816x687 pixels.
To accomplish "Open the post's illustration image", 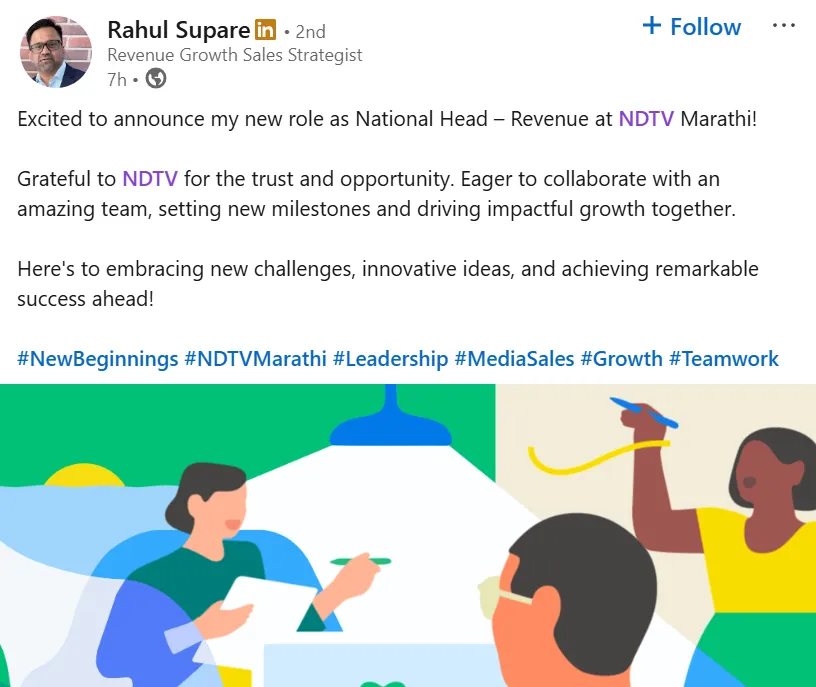I will point(408,535).
